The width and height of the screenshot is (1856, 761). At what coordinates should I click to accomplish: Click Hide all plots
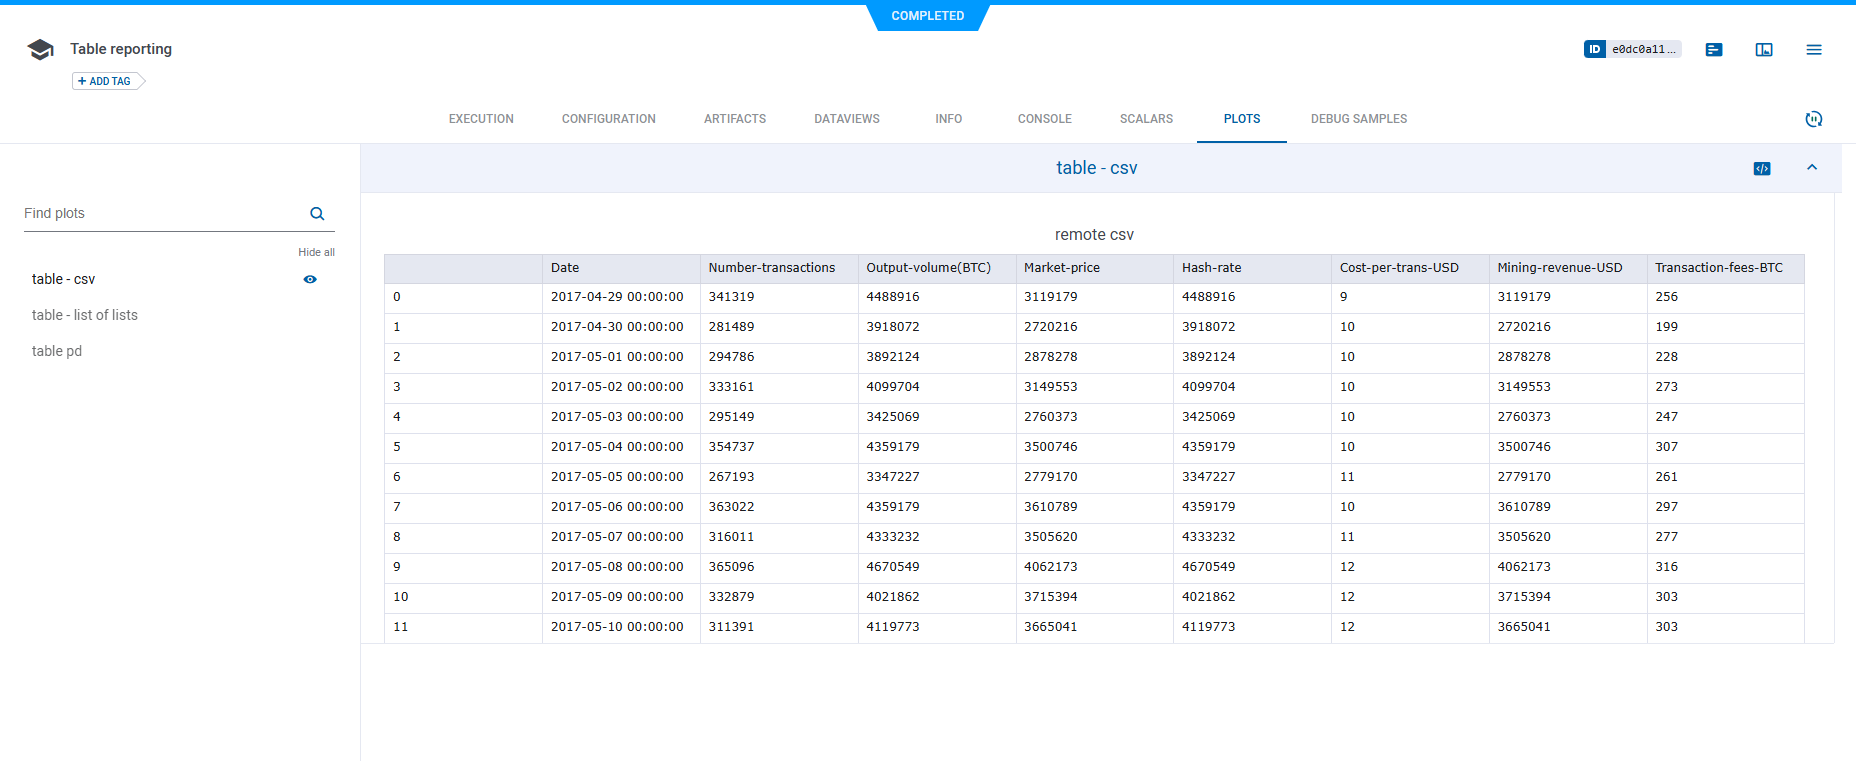(316, 252)
